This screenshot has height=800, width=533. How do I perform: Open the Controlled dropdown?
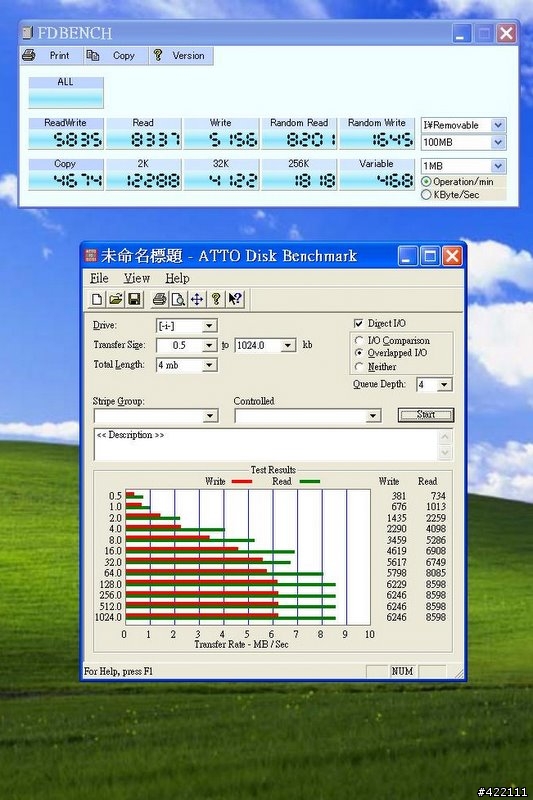373,416
